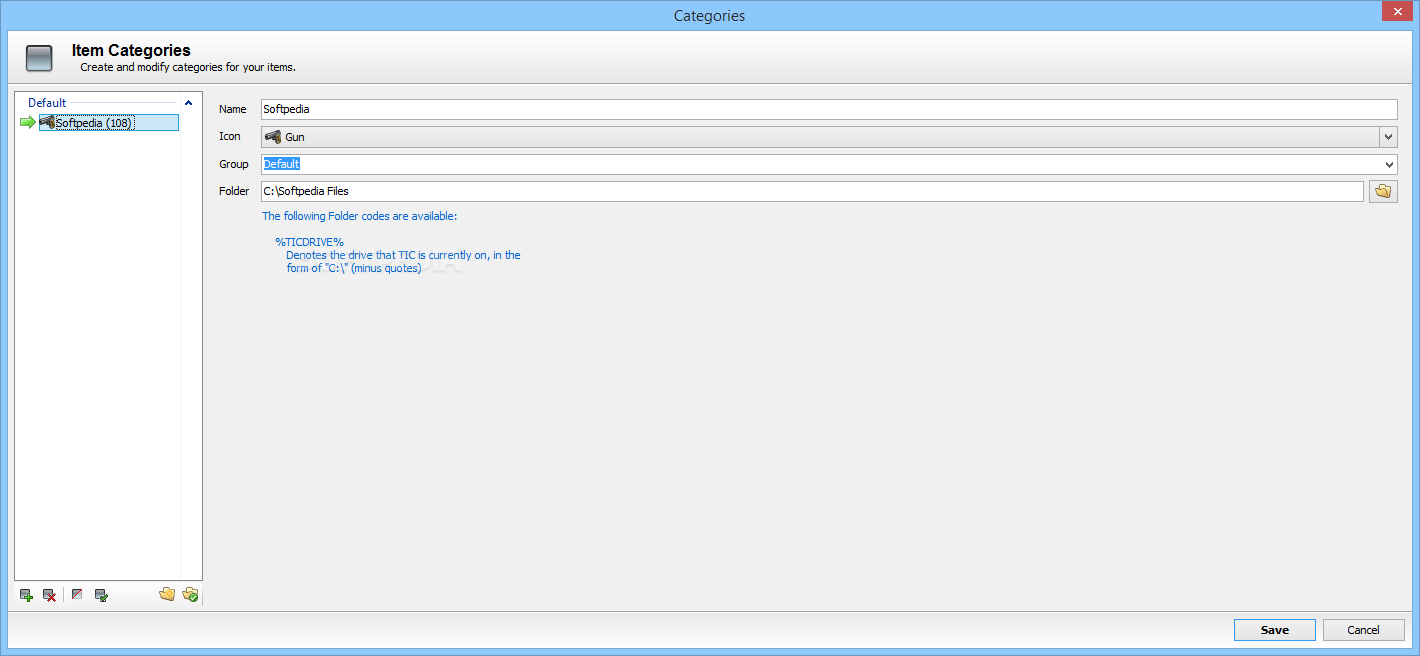Click the Icon field label

(230, 136)
